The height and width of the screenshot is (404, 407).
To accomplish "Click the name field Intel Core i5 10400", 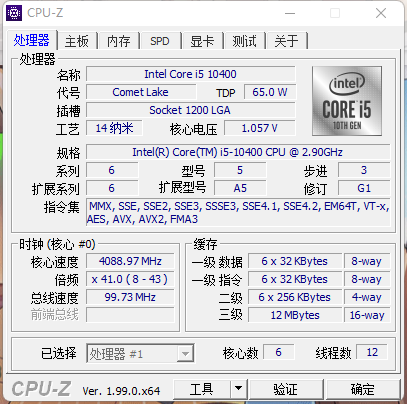I will tap(191, 74).
